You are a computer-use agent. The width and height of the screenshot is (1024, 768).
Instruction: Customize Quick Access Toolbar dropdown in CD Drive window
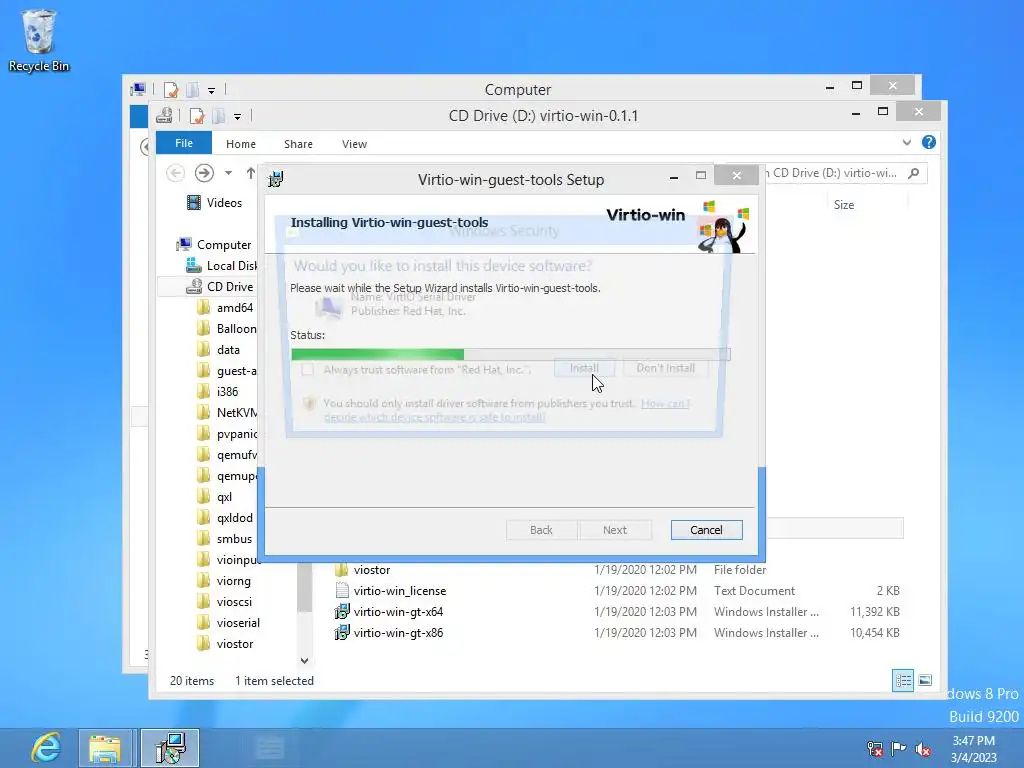237,117
